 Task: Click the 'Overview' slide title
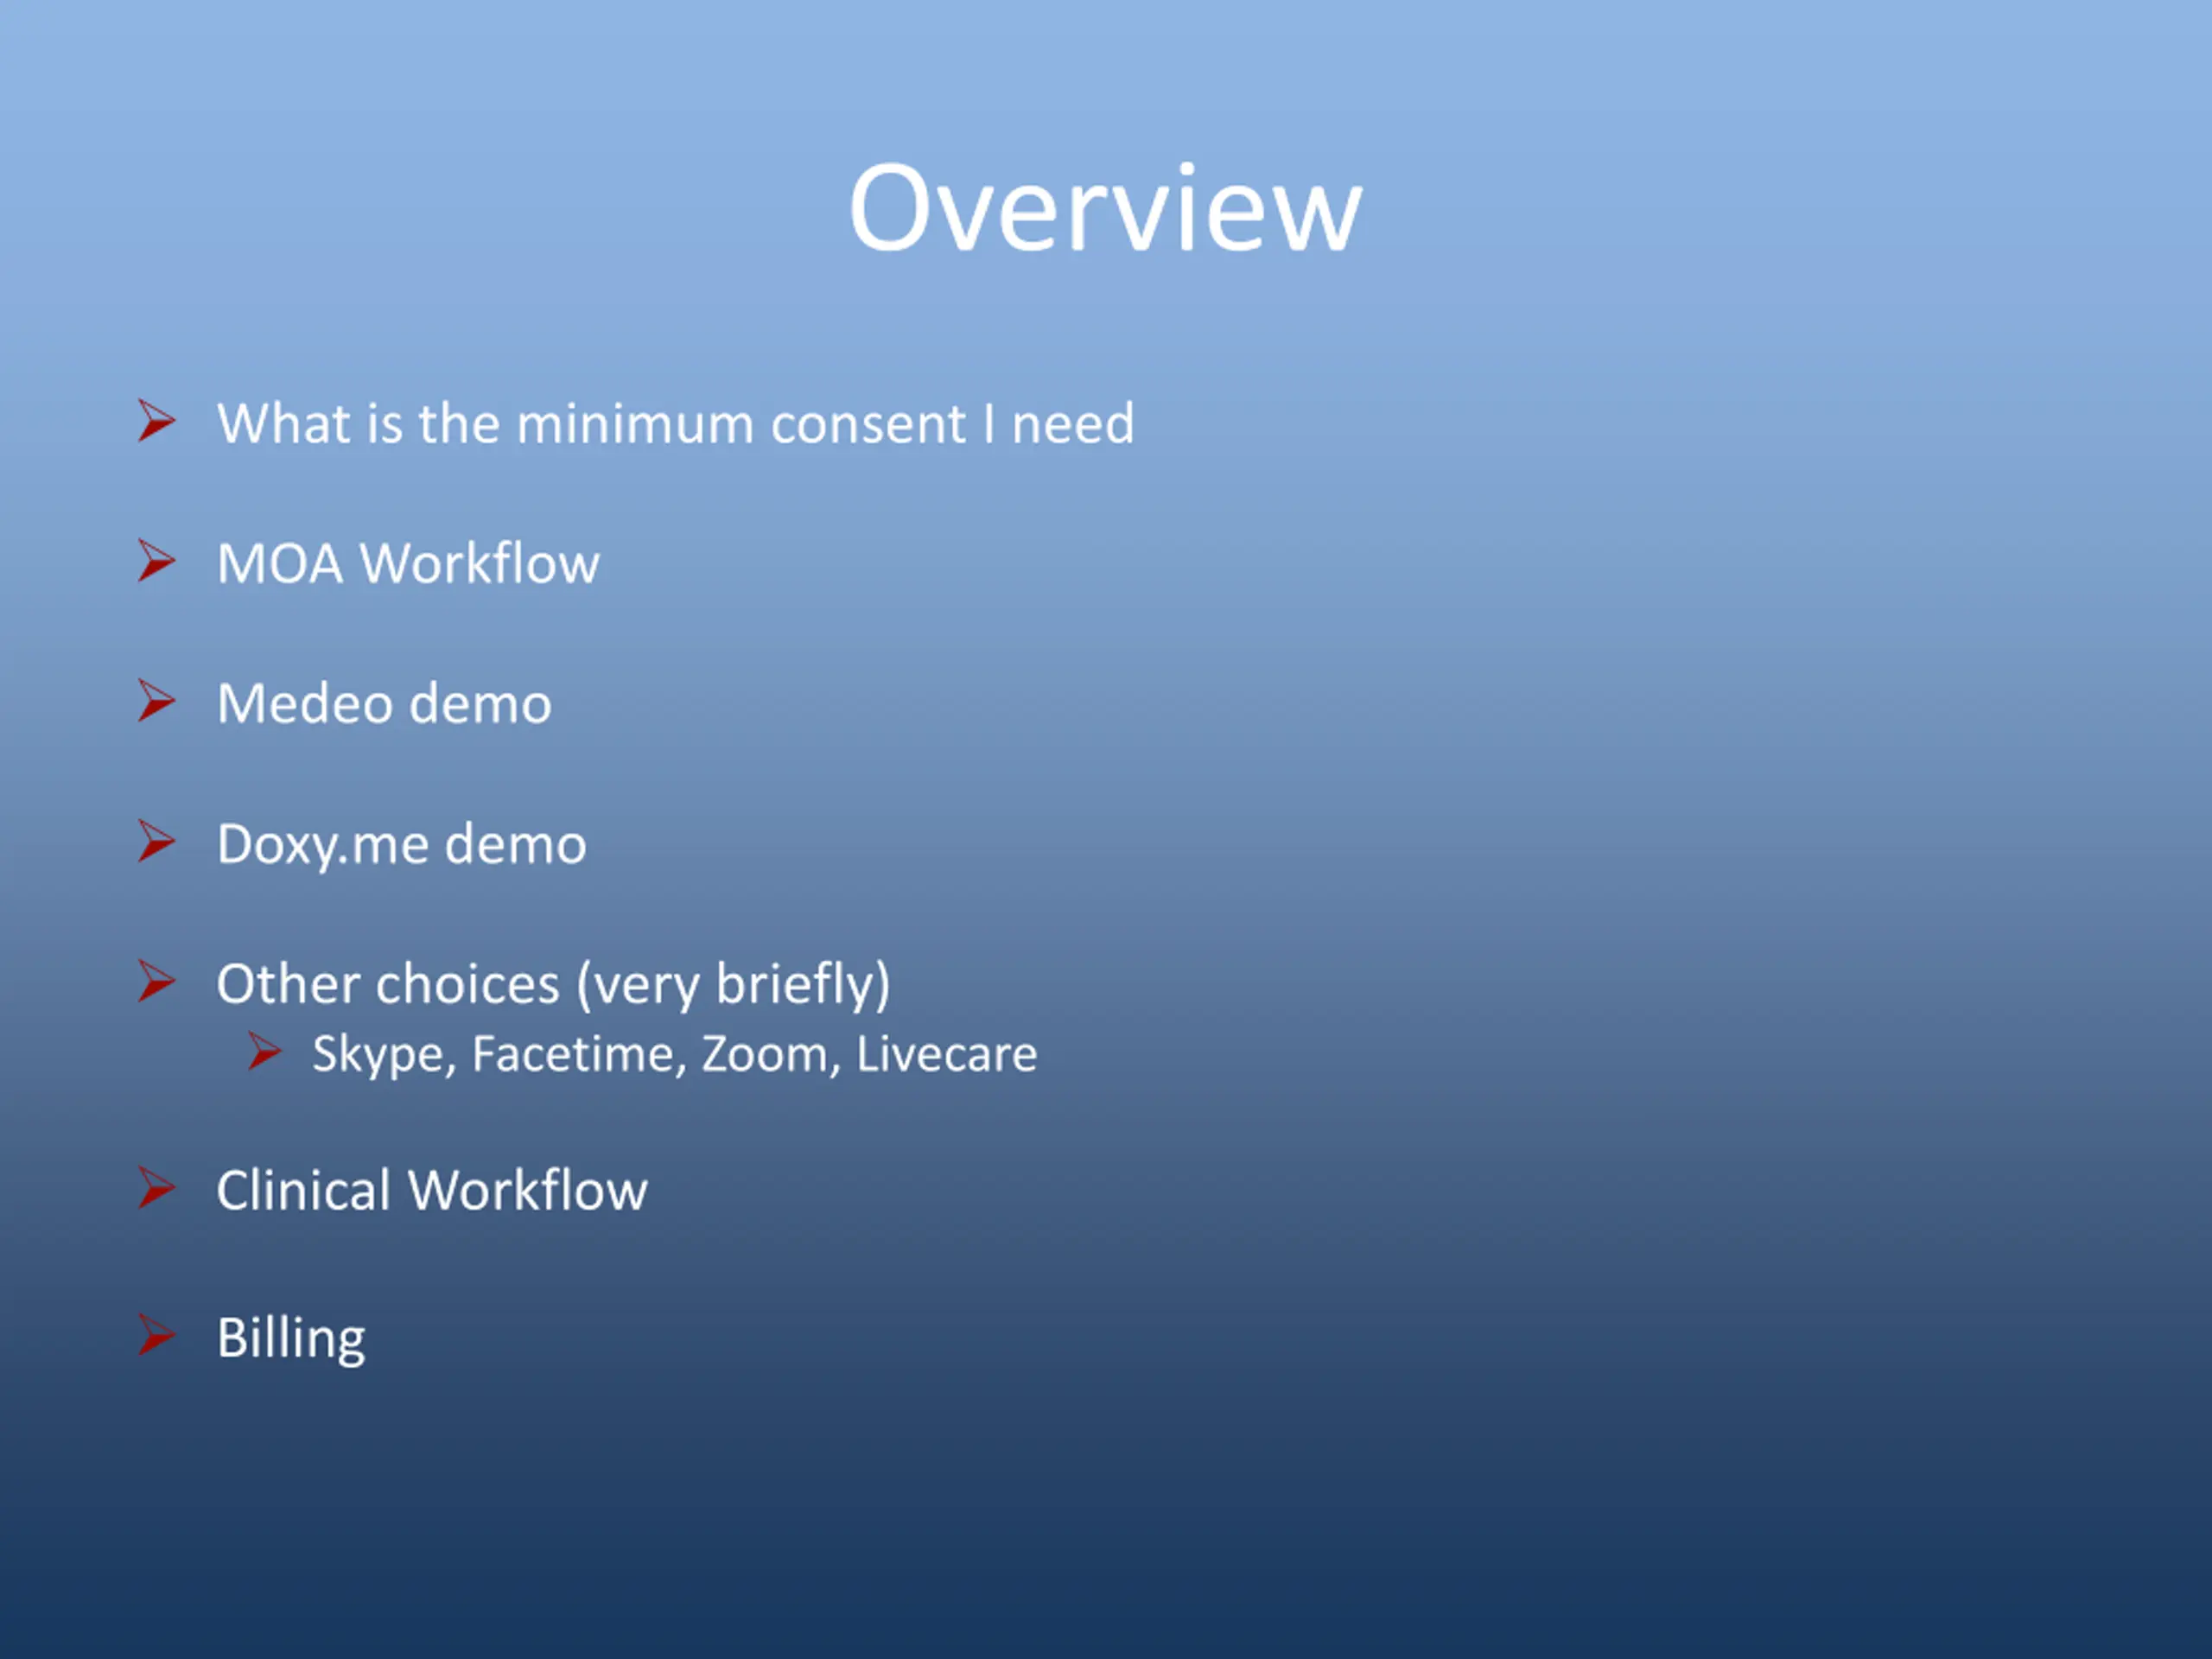point(1105,209)
